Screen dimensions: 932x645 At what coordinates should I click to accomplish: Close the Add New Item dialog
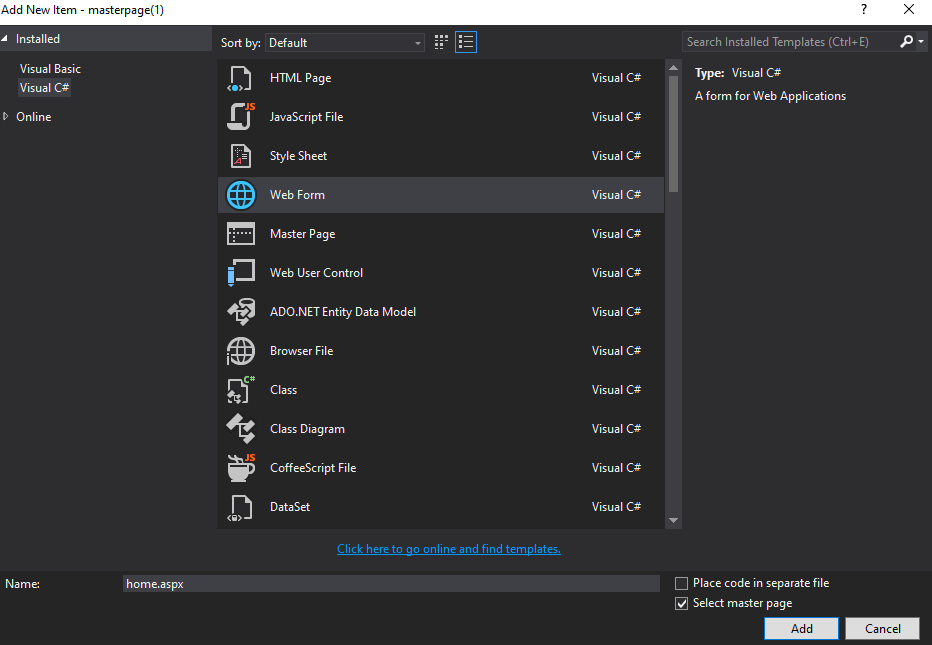tap(909, 10)
